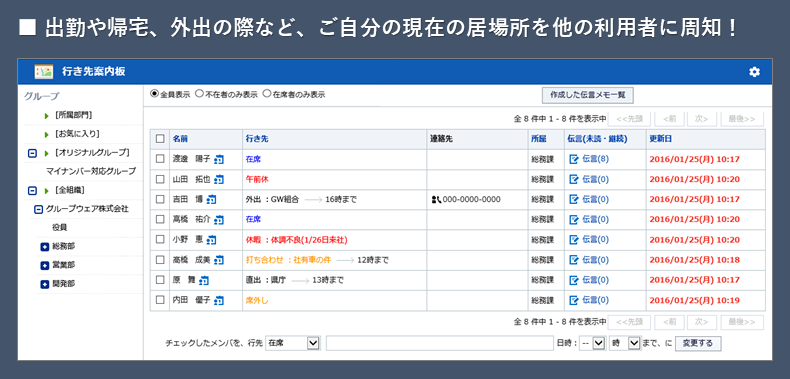Image resolution: width=790 pixels, height=379 pixels.
Task: Sort by 名前 column header
Action: 180,139
